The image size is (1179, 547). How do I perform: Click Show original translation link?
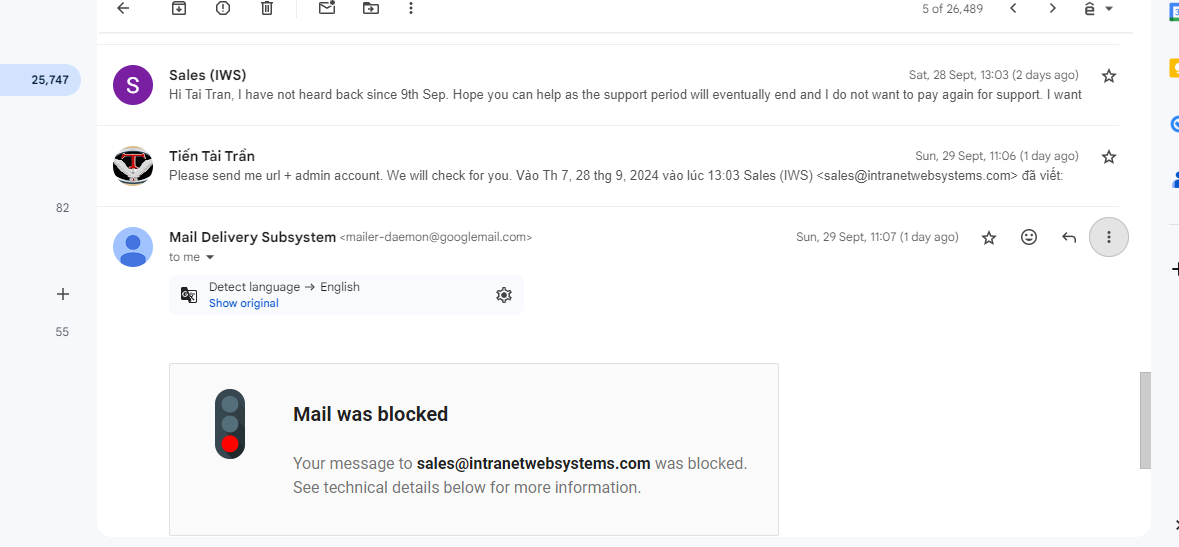(x=244, y=303)
